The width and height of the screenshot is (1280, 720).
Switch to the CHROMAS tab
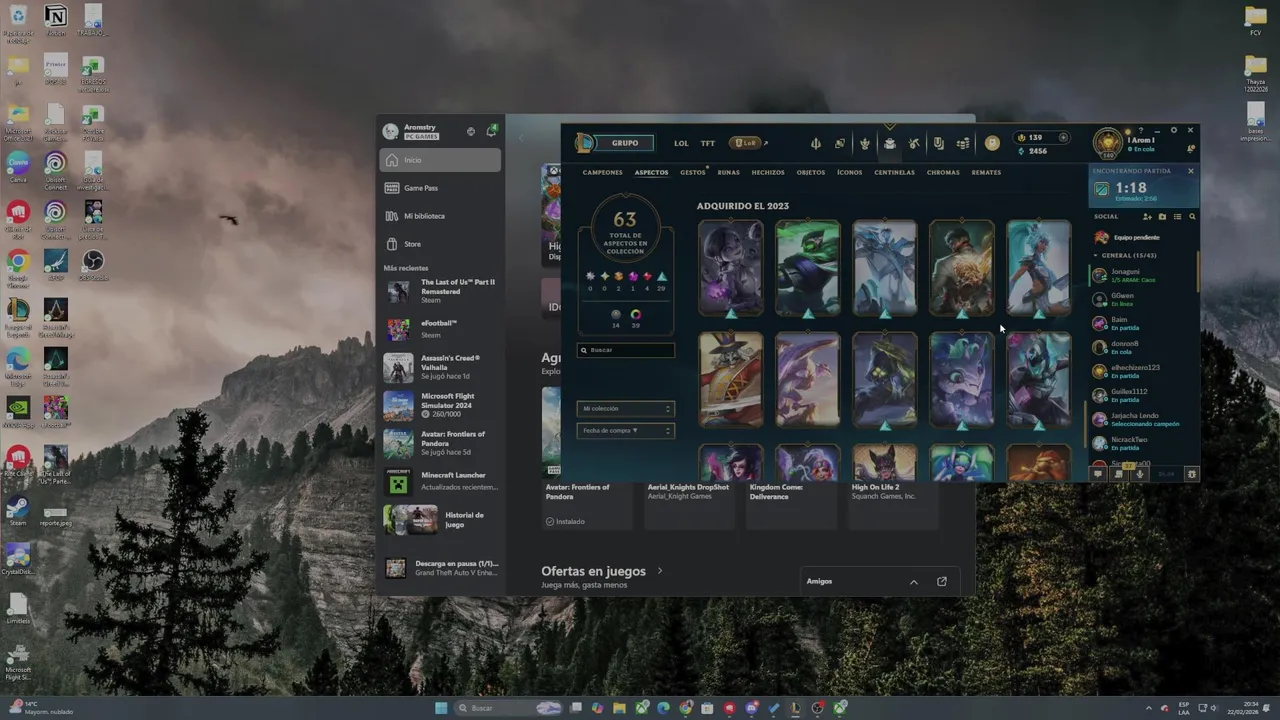point(943,172)
